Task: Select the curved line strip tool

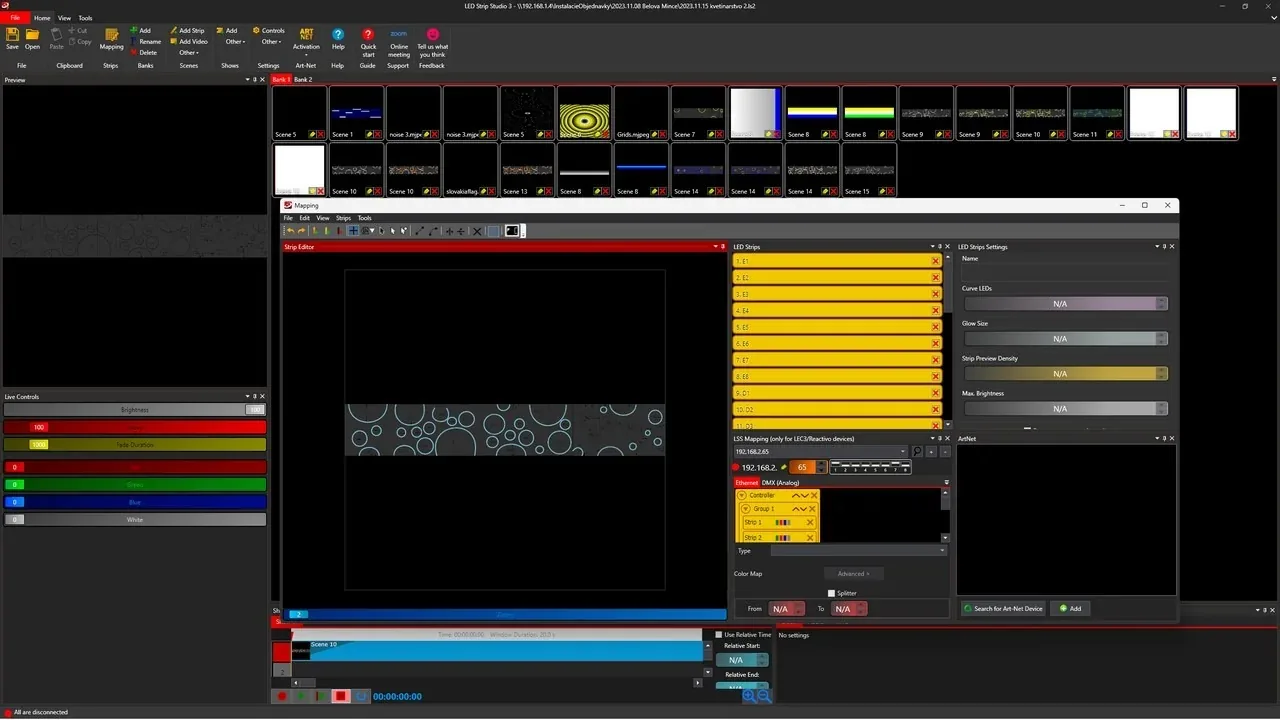Action: tap(433, 231)
